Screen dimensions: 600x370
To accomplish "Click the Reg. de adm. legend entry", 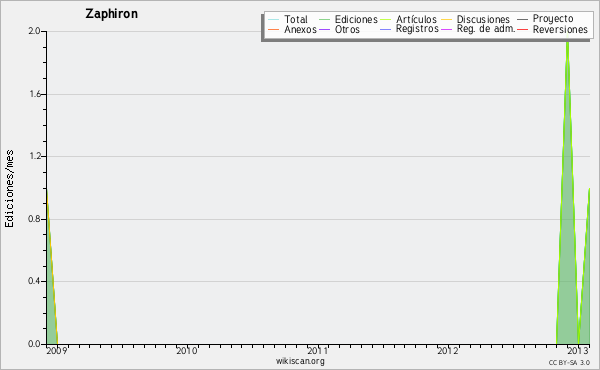I will (478, 29).
